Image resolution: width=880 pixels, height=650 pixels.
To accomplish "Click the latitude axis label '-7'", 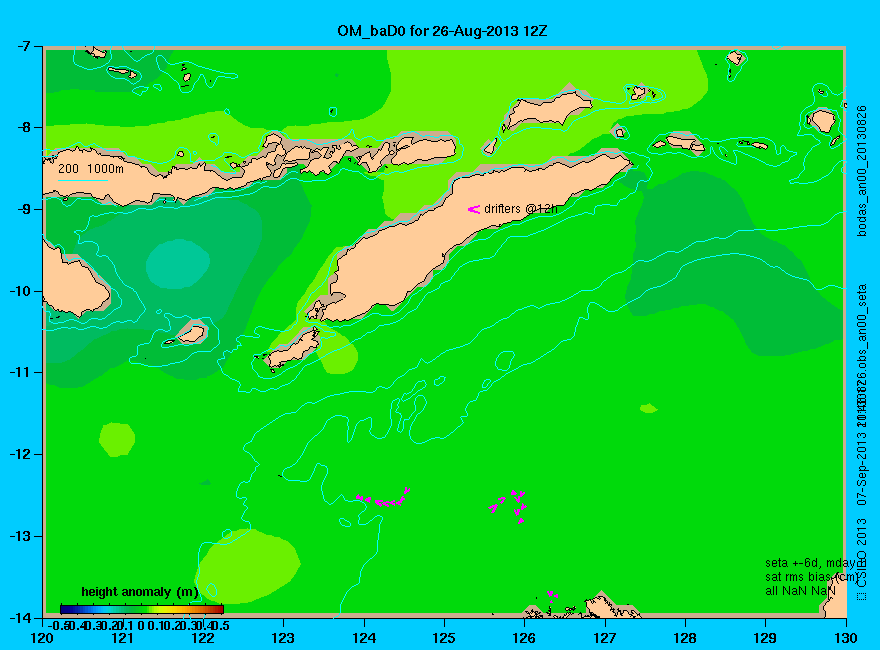I will click(x=23, y=46).
